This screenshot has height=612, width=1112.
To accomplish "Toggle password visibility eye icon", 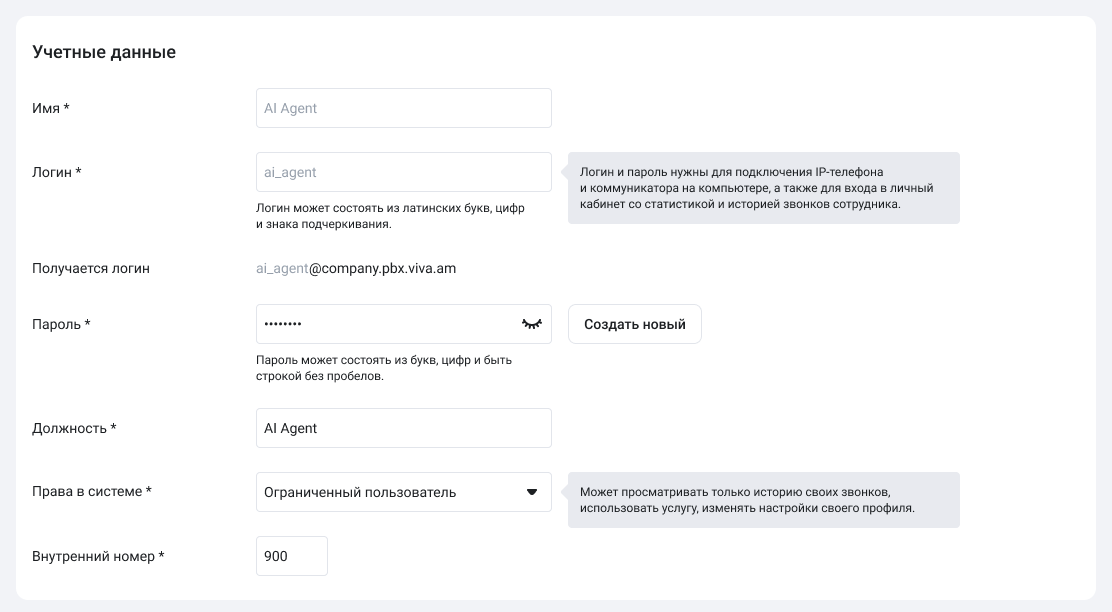I will 532,324.
